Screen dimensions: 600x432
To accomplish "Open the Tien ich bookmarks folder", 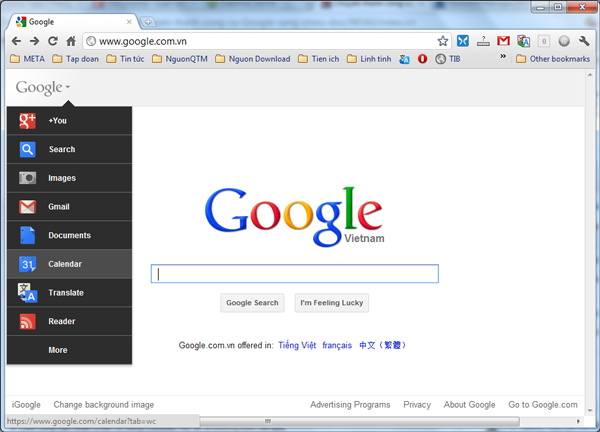I will click(319, 59).
